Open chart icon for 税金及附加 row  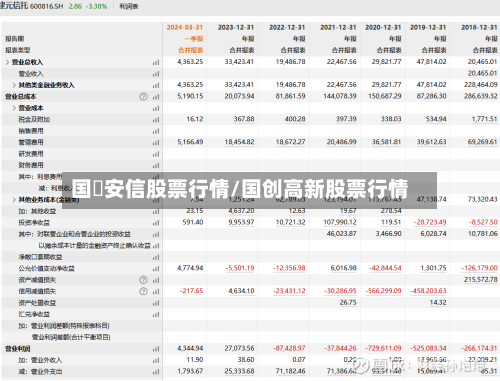tap(156, 120)
